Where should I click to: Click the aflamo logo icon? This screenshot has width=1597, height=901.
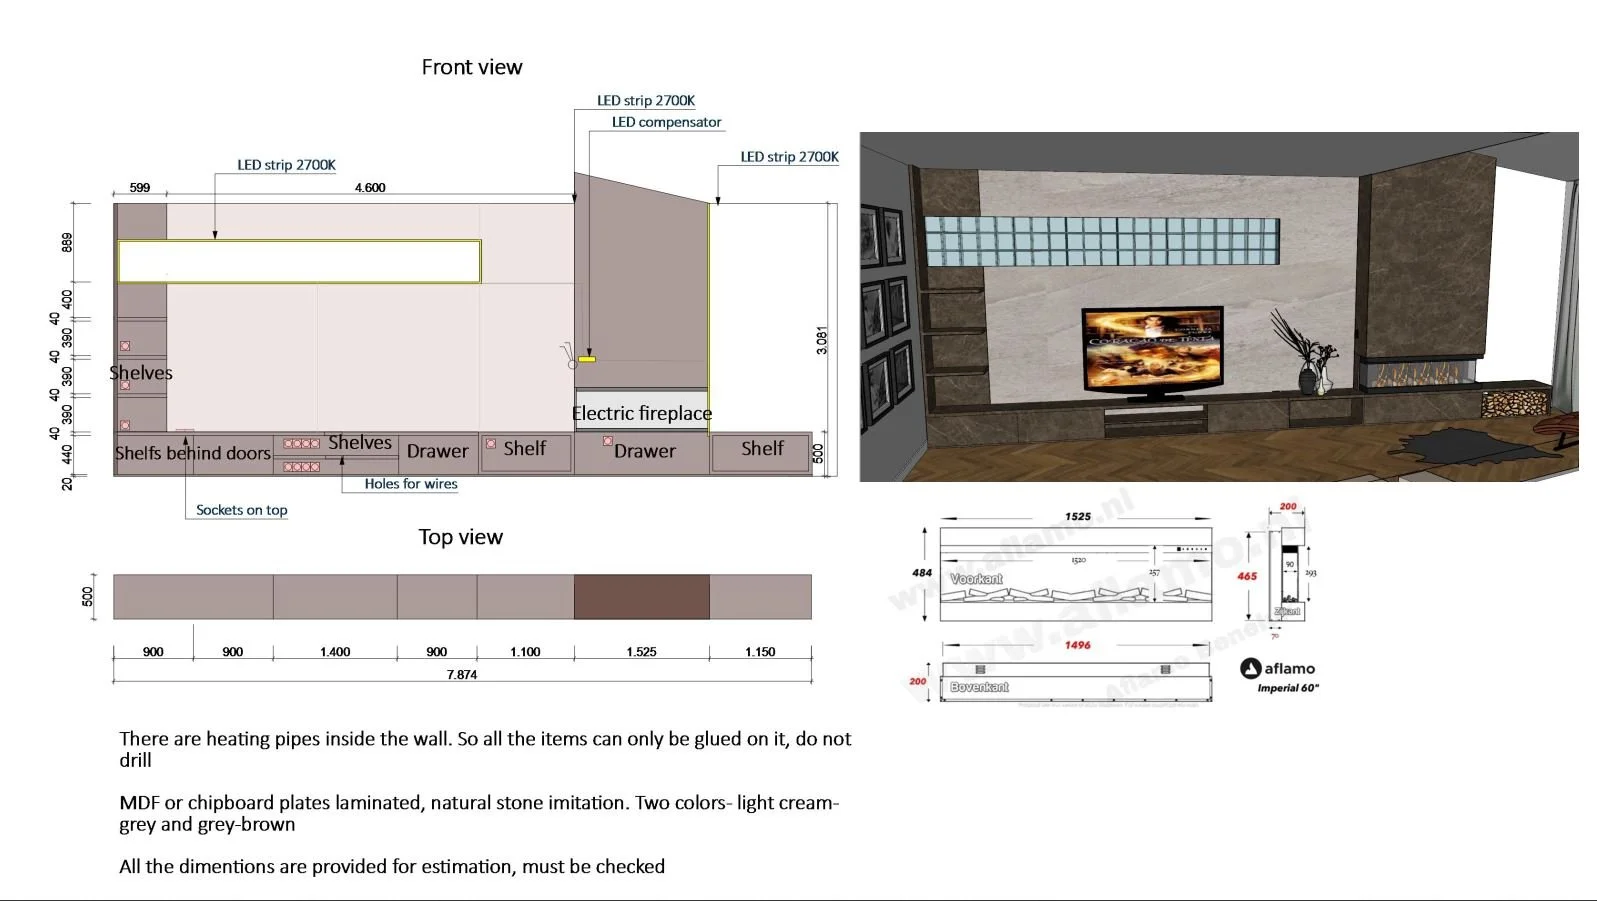click(x=1250, y=668)
